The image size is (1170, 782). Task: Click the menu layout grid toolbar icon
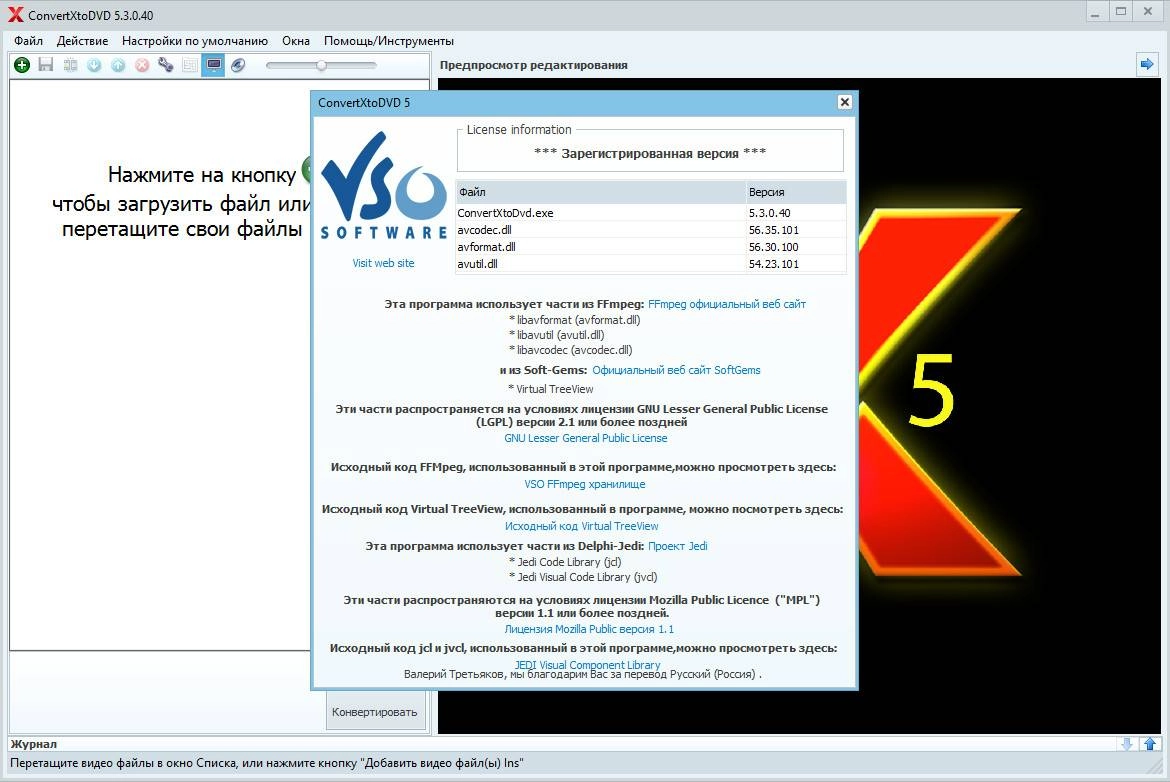coord(190,65)
